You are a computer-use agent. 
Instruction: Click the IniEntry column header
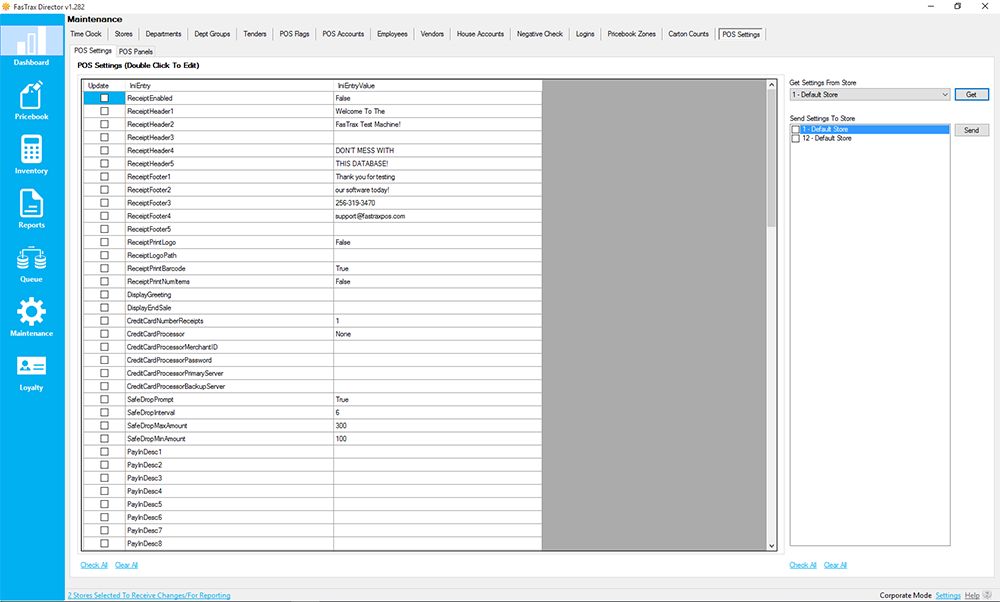pos(229,85)
